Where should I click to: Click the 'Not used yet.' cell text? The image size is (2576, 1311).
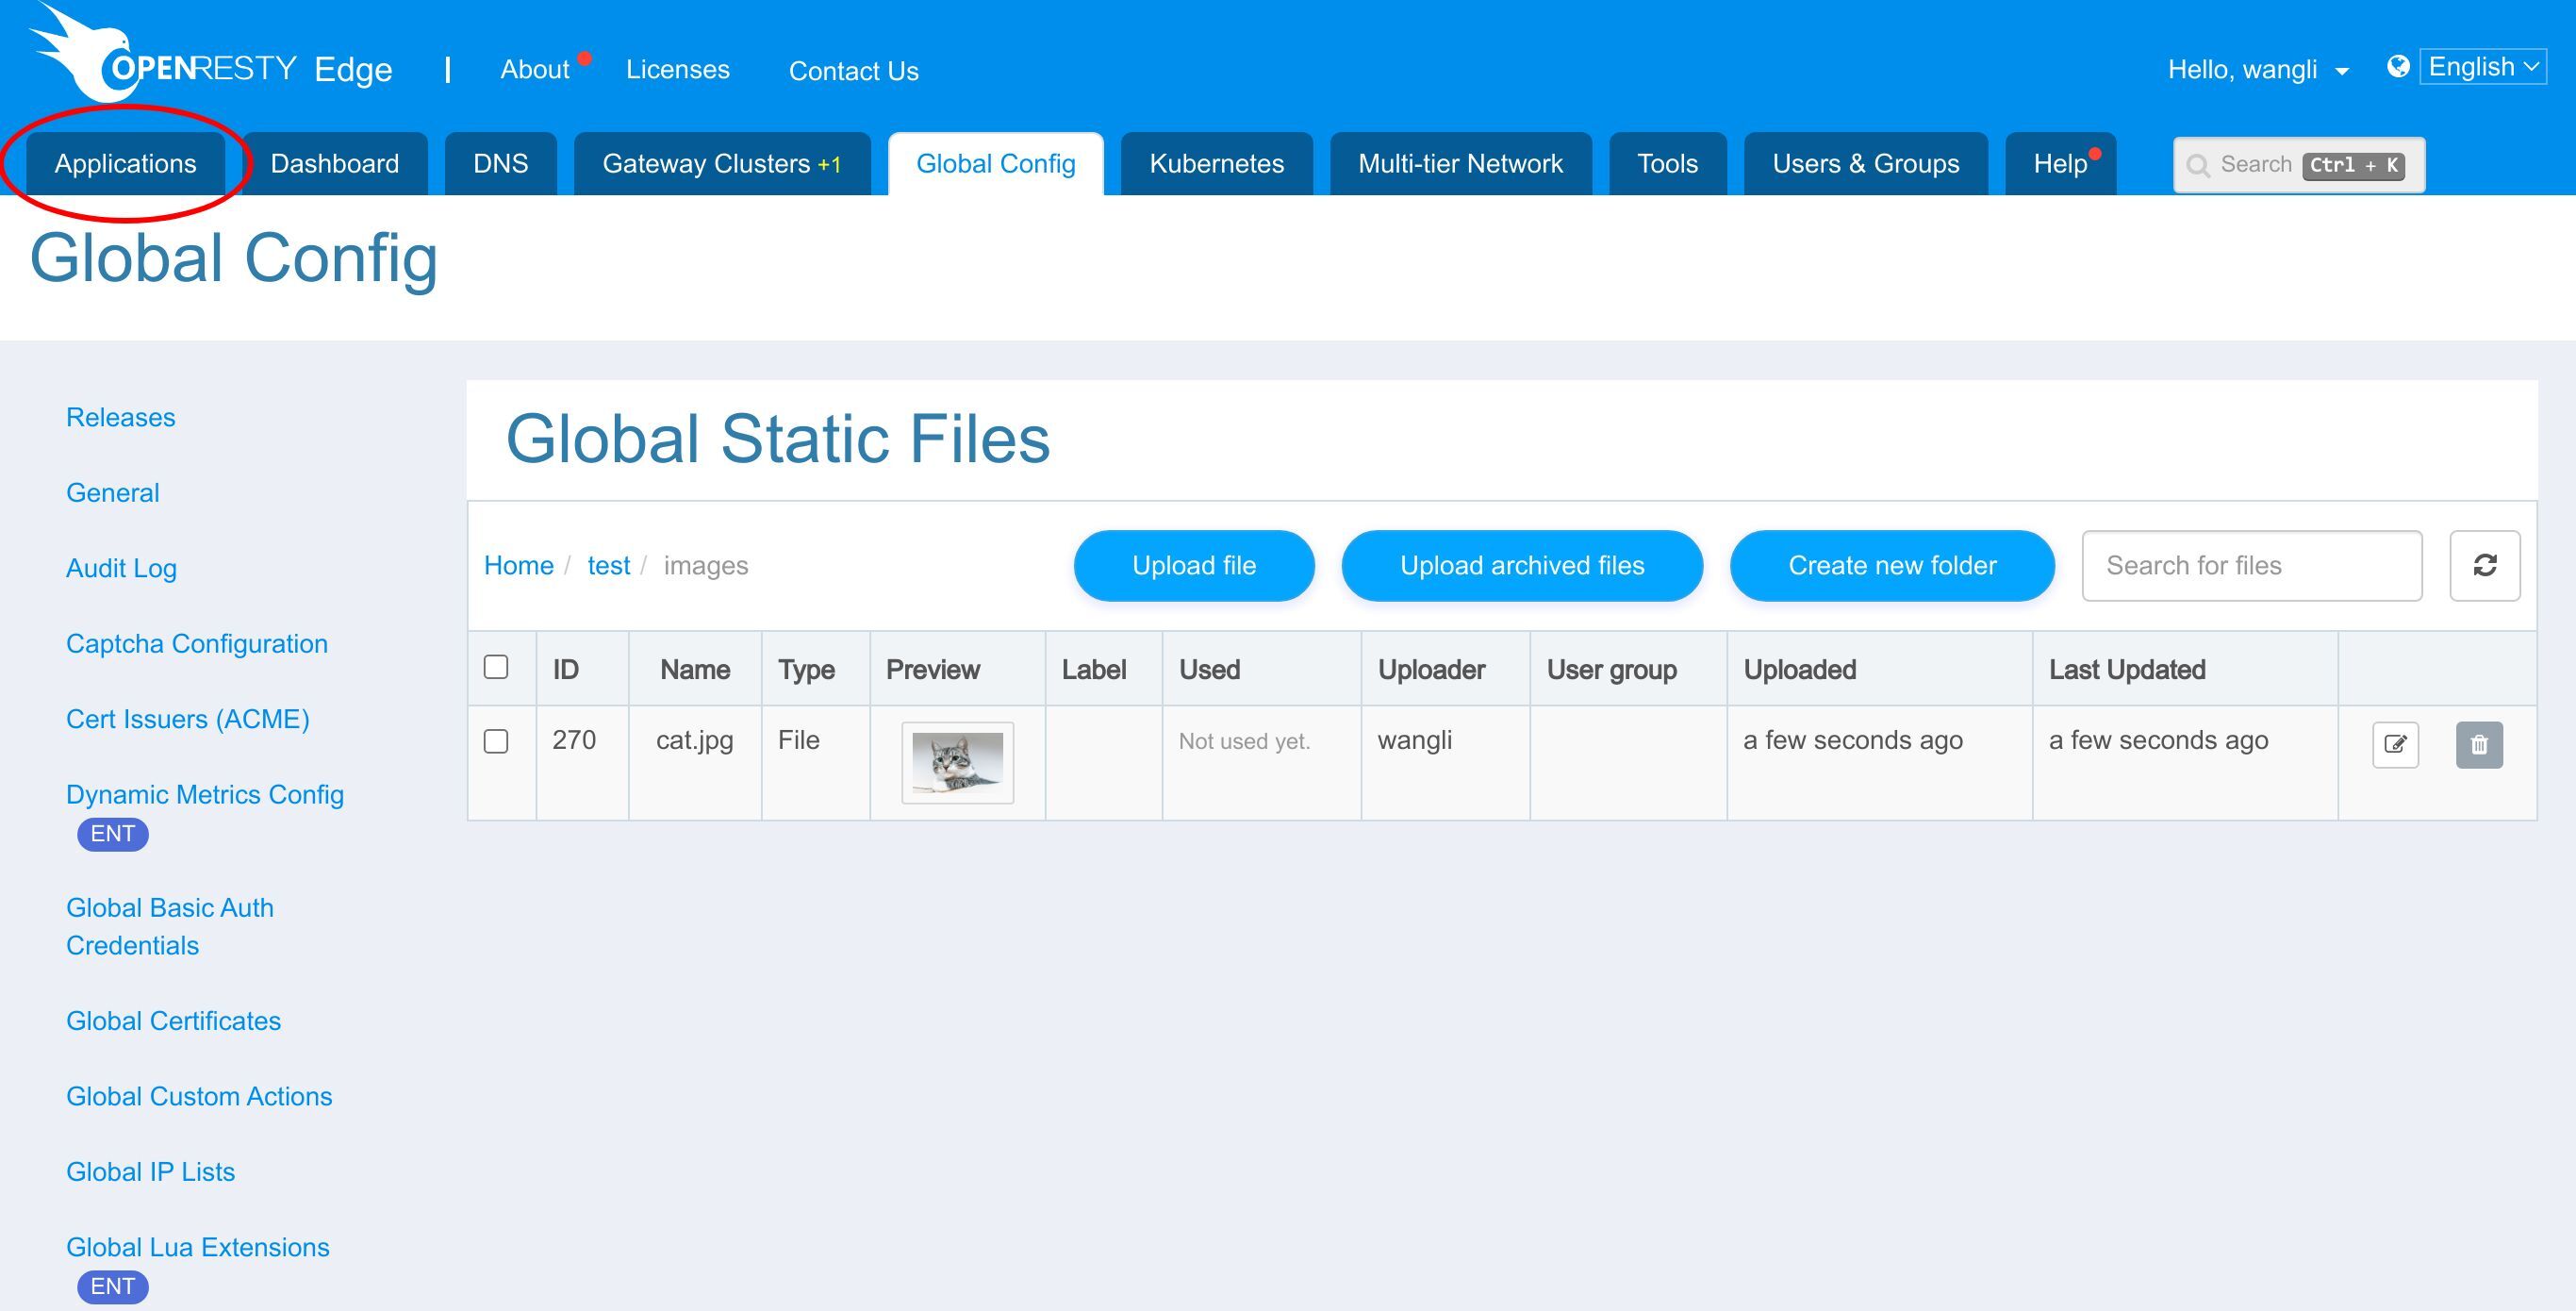(1244, 741)
